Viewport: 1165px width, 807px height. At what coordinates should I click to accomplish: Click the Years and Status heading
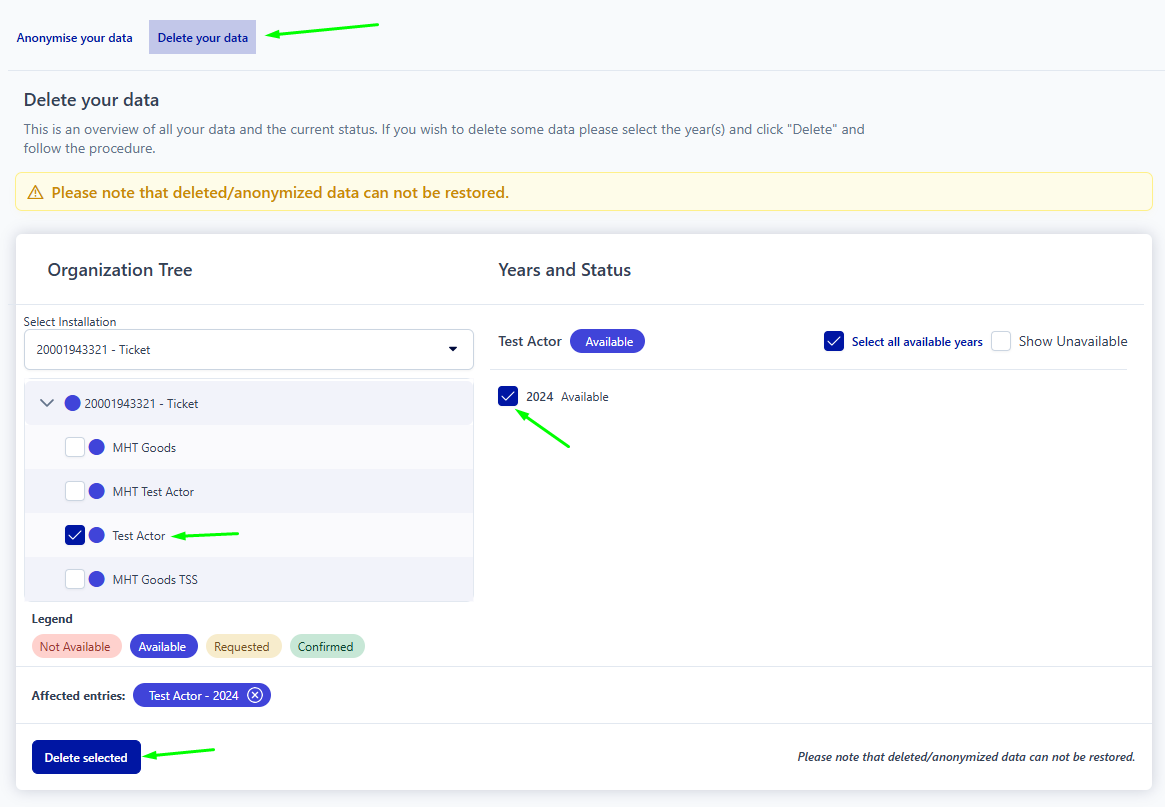point(565,270)
